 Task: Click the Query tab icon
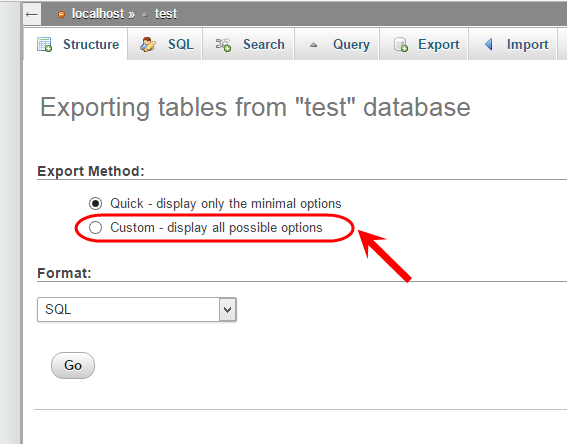(x=314, y=45)
